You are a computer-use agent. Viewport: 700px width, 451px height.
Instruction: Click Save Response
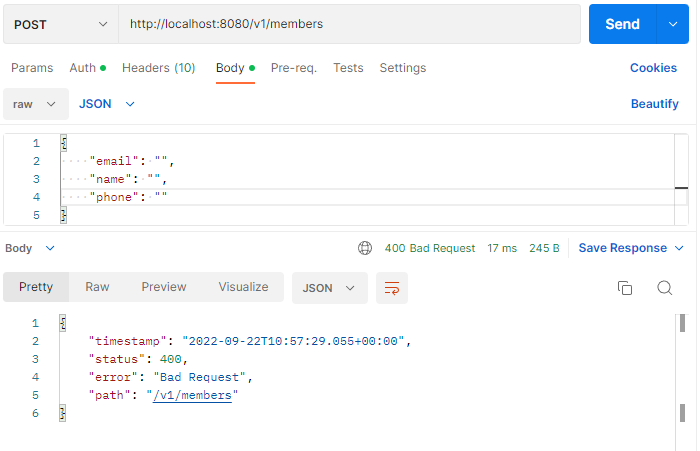[622, 248]
